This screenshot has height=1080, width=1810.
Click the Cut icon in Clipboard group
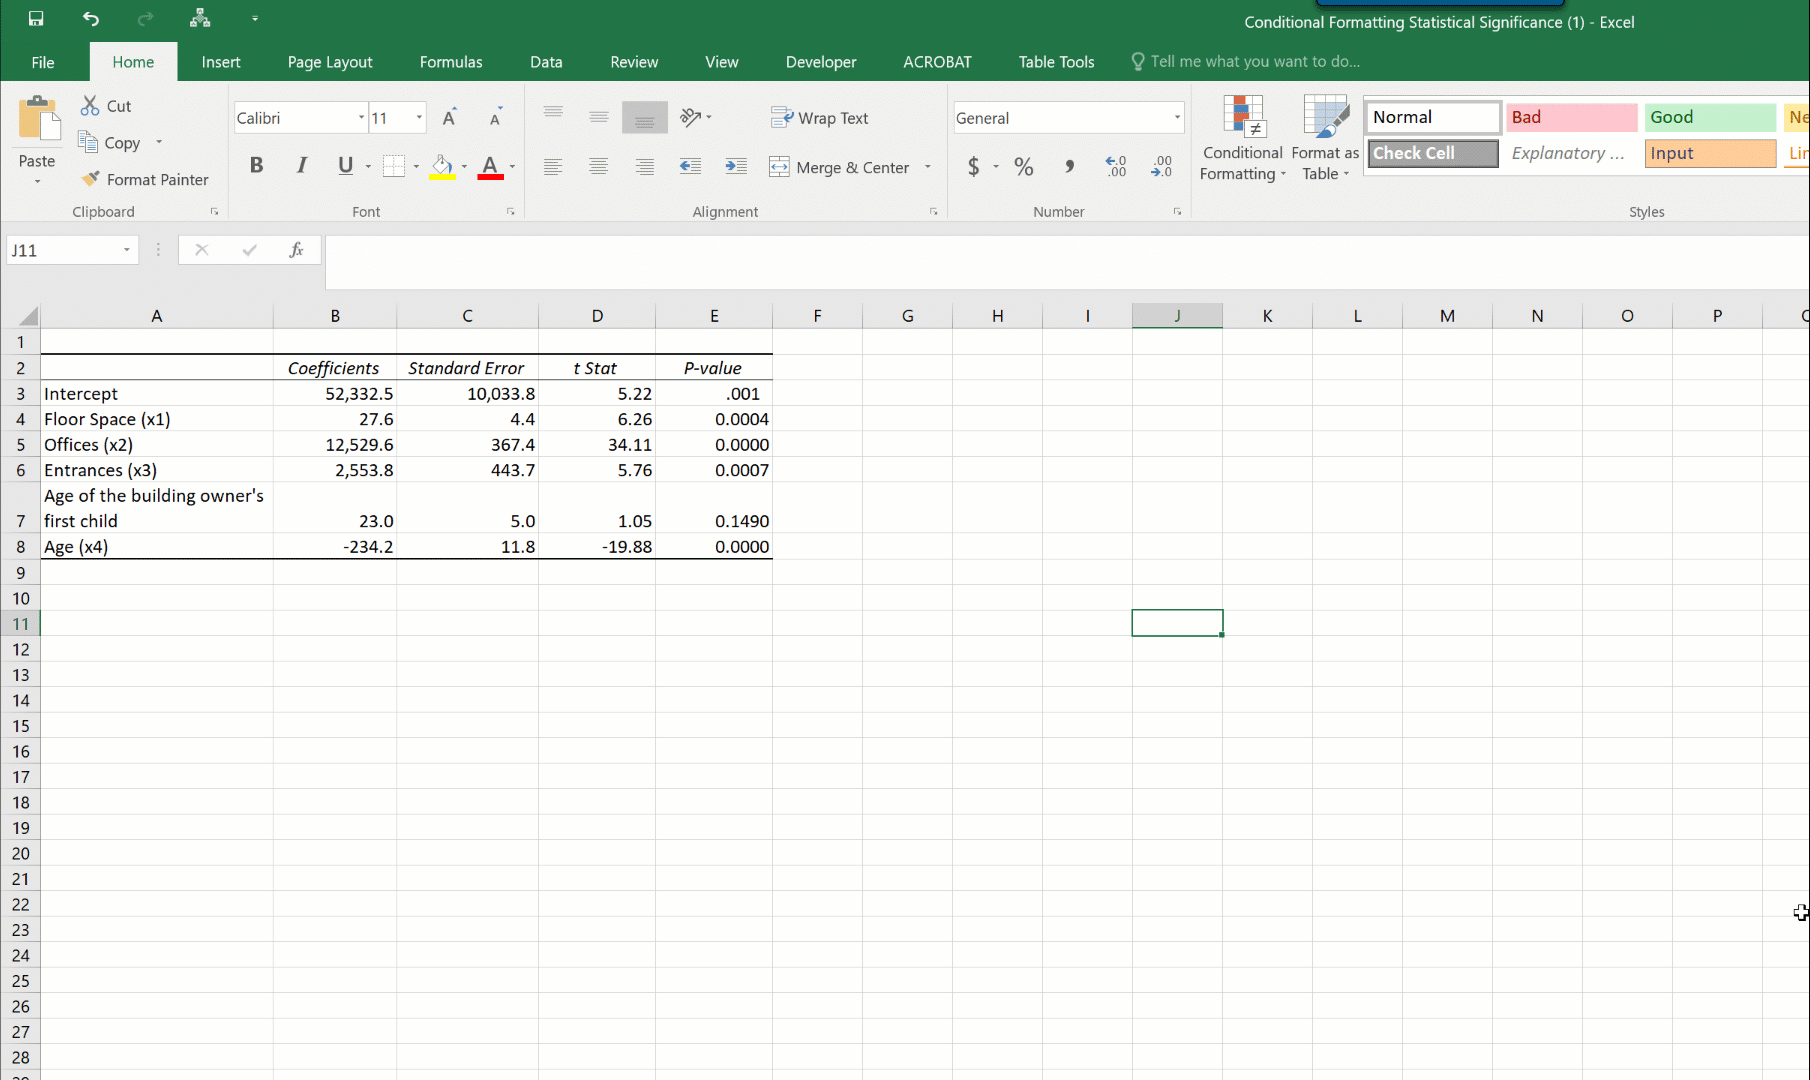click(x=105, y=105)
